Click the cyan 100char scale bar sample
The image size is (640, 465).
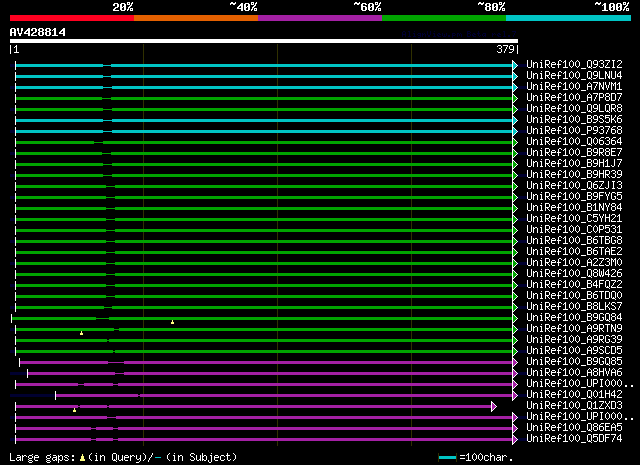pos(447,457)
